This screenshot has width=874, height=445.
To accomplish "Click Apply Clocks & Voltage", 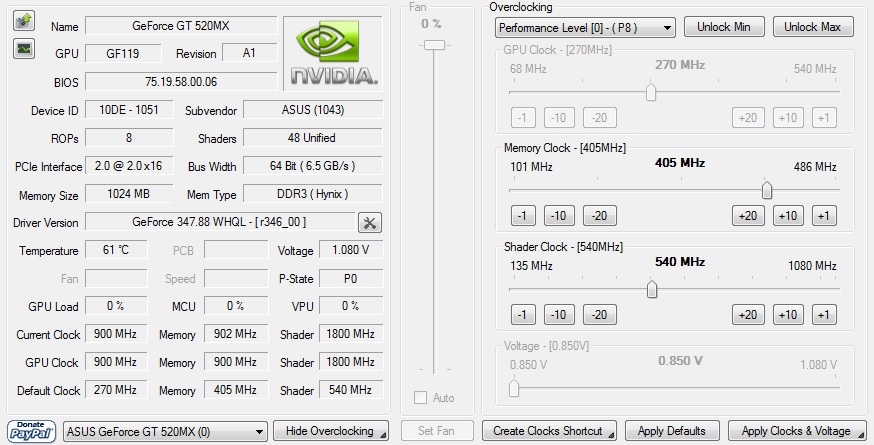I will [x=796, y=431].
